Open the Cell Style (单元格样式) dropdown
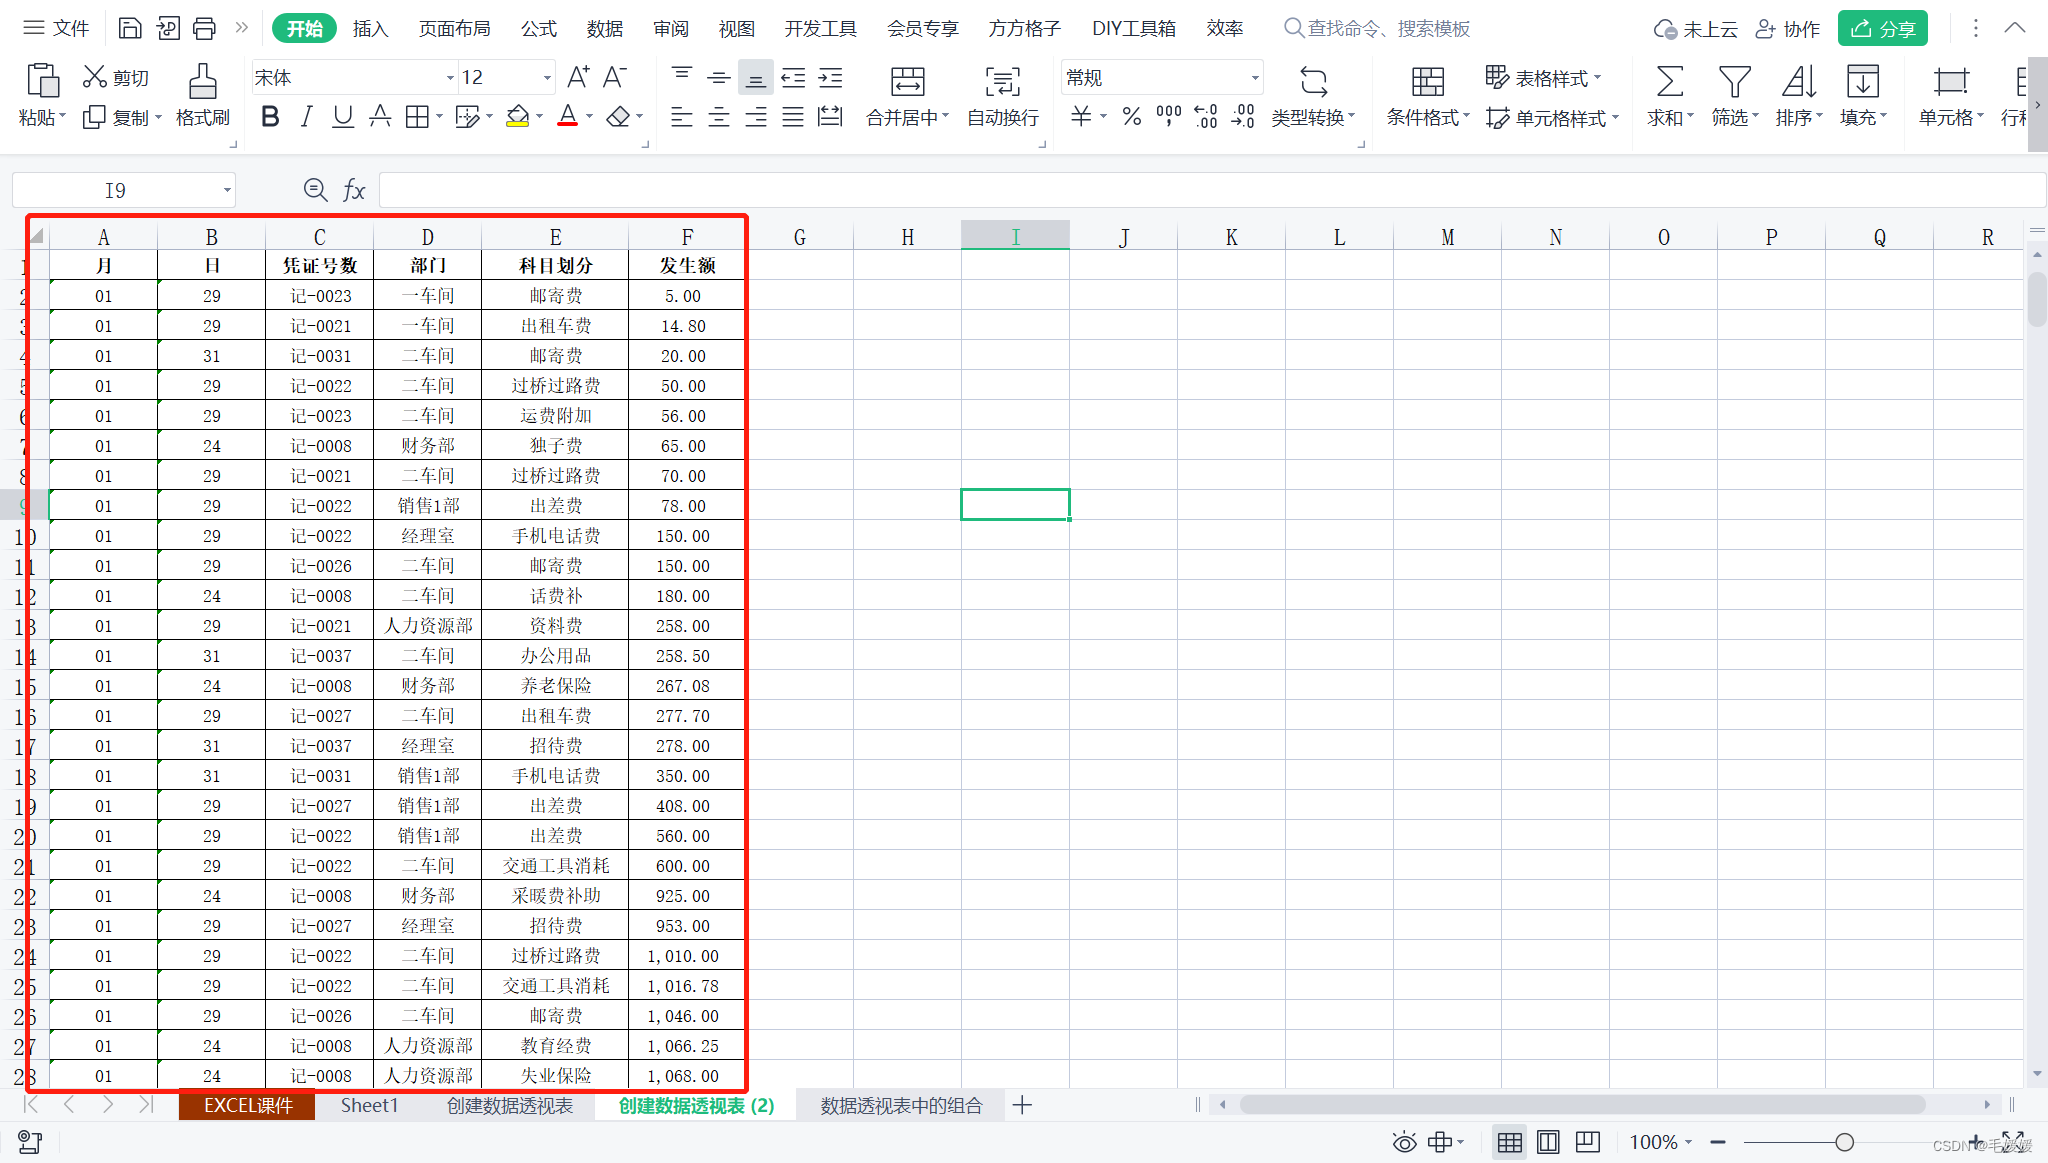Screen dimensions: 2048x1163 (1552, 118)
